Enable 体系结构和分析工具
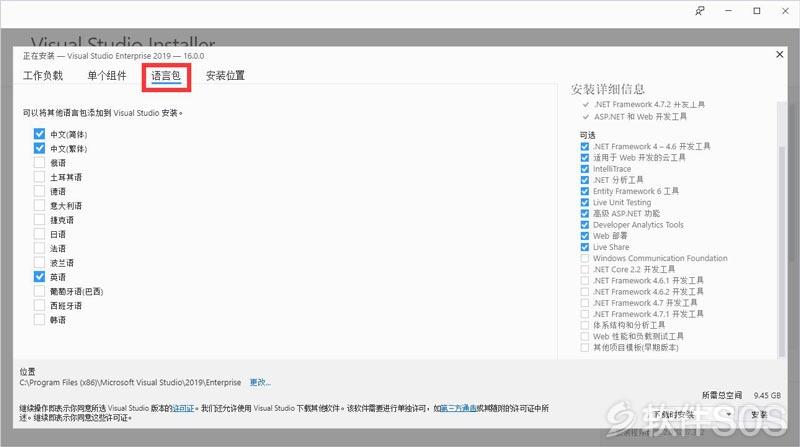Viewport: 800px width, 447px height. tap(585, 326)
